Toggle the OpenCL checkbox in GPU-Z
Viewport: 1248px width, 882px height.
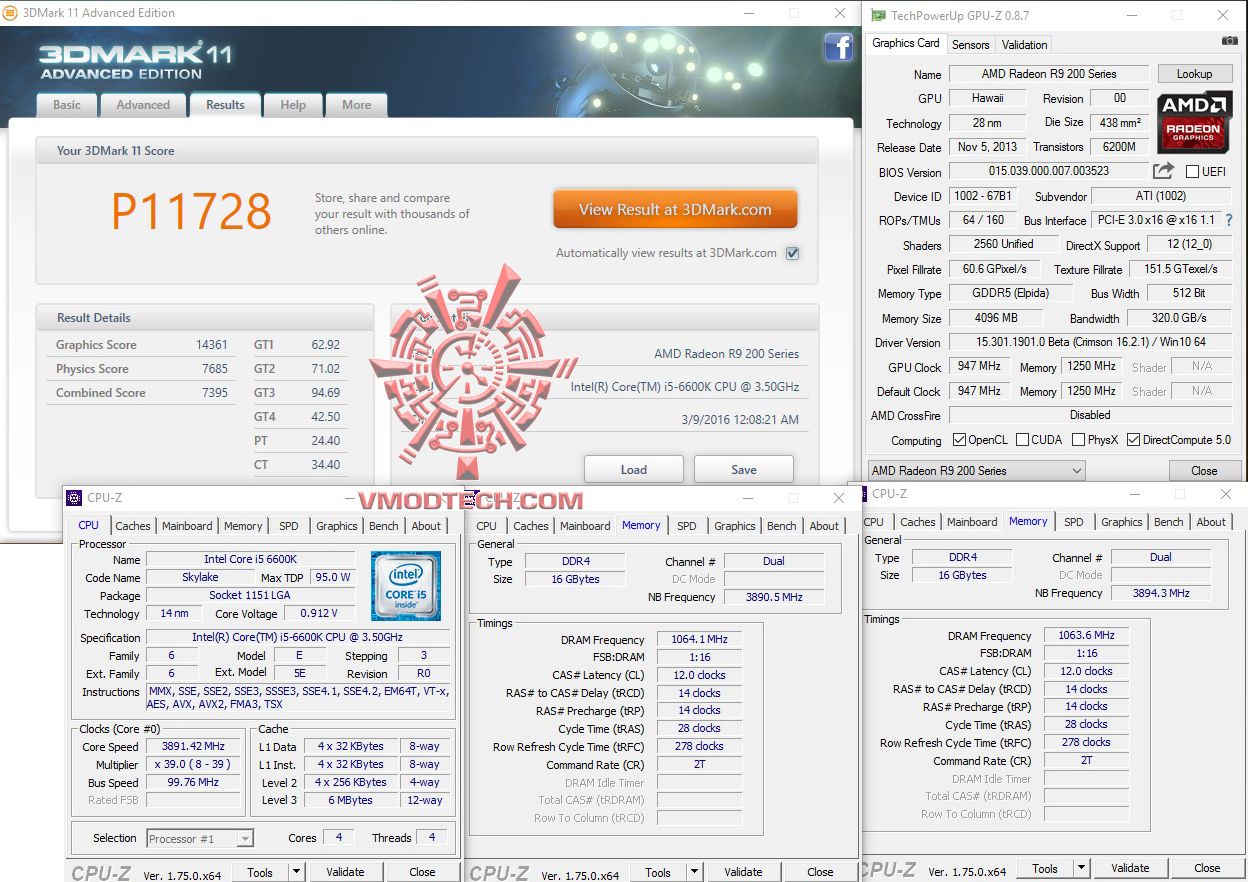coord(959,440)
